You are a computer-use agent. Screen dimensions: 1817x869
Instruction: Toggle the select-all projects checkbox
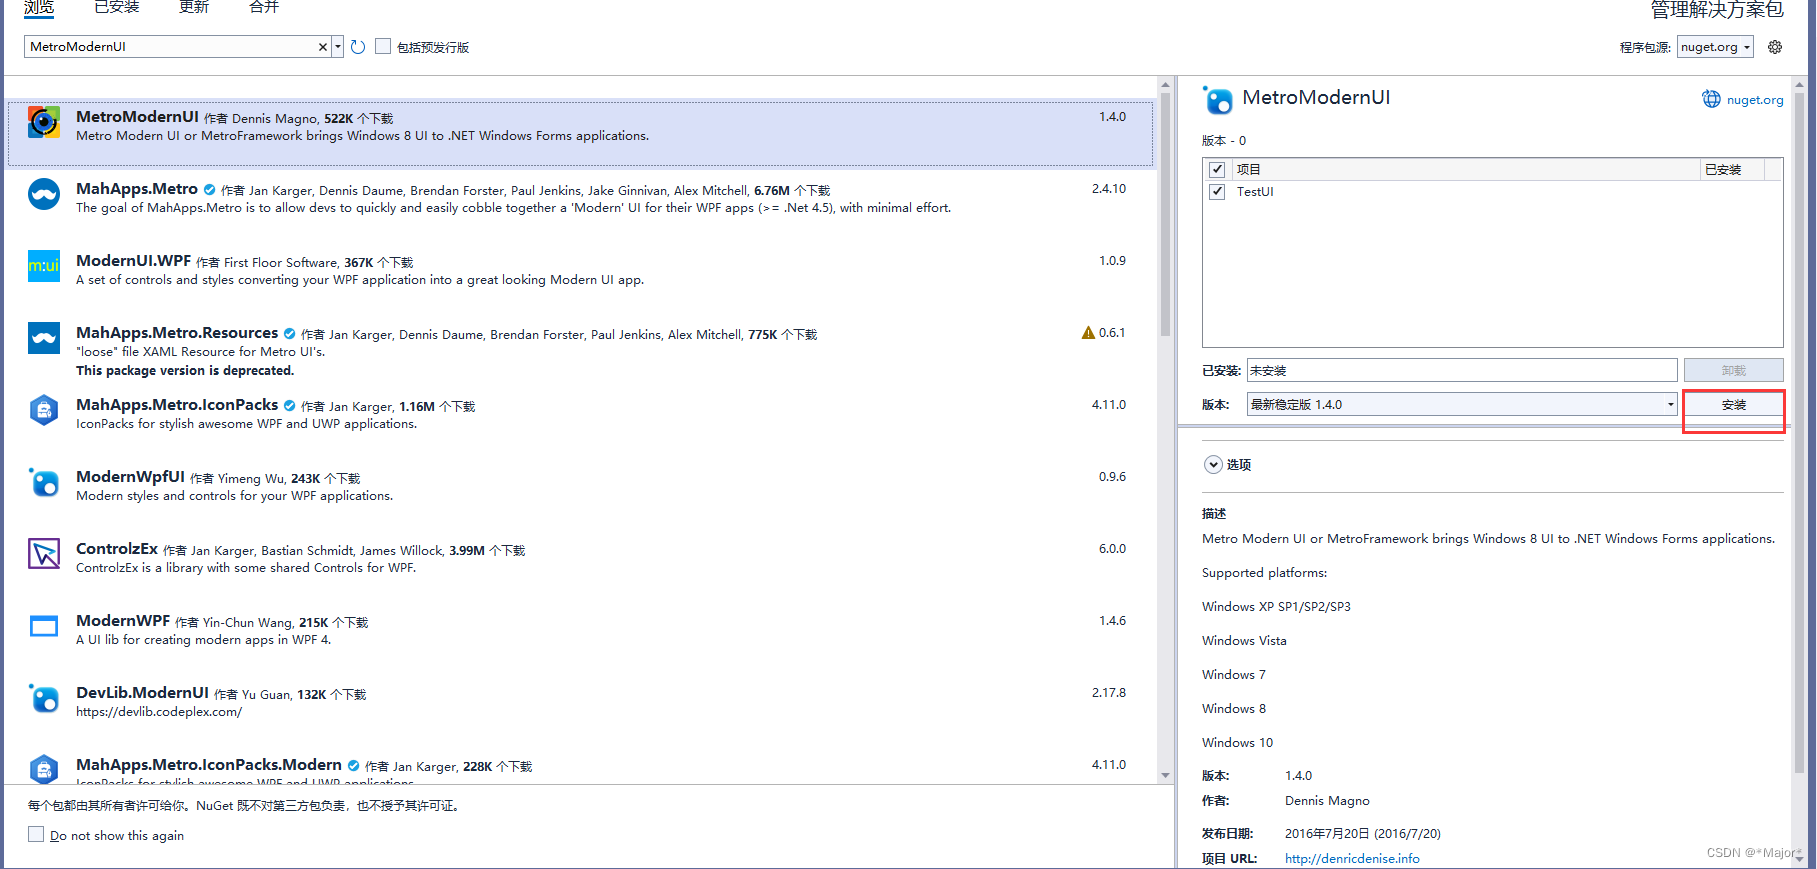[1217, 169]
